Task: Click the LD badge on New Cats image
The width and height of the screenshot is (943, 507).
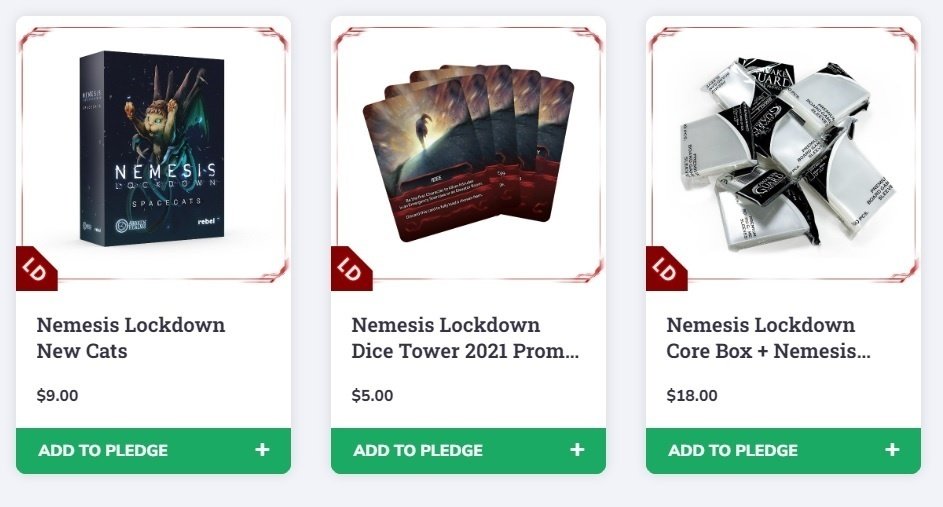Action: point(32,271)
